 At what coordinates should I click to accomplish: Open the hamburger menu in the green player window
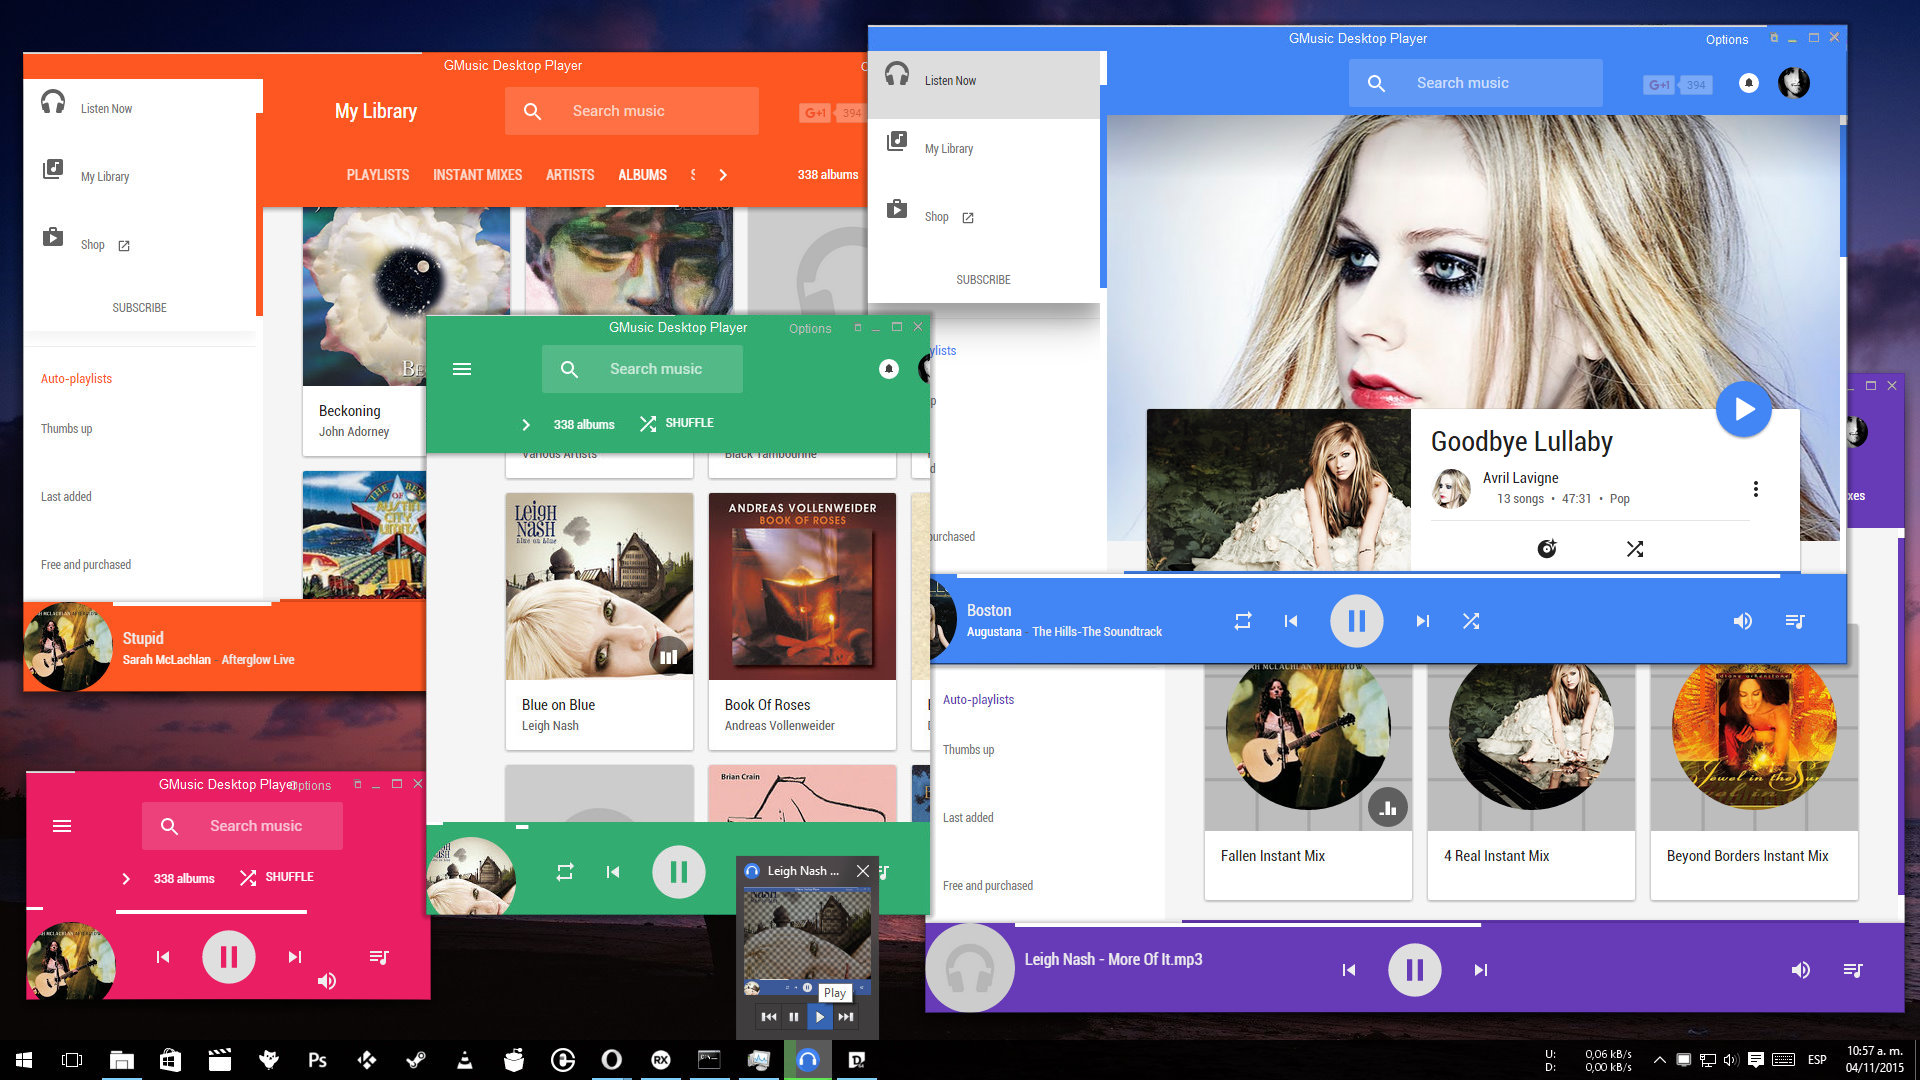[462, 368]
